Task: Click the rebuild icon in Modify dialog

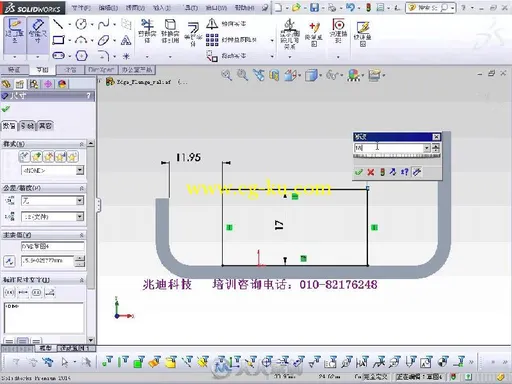Action: 382,172
